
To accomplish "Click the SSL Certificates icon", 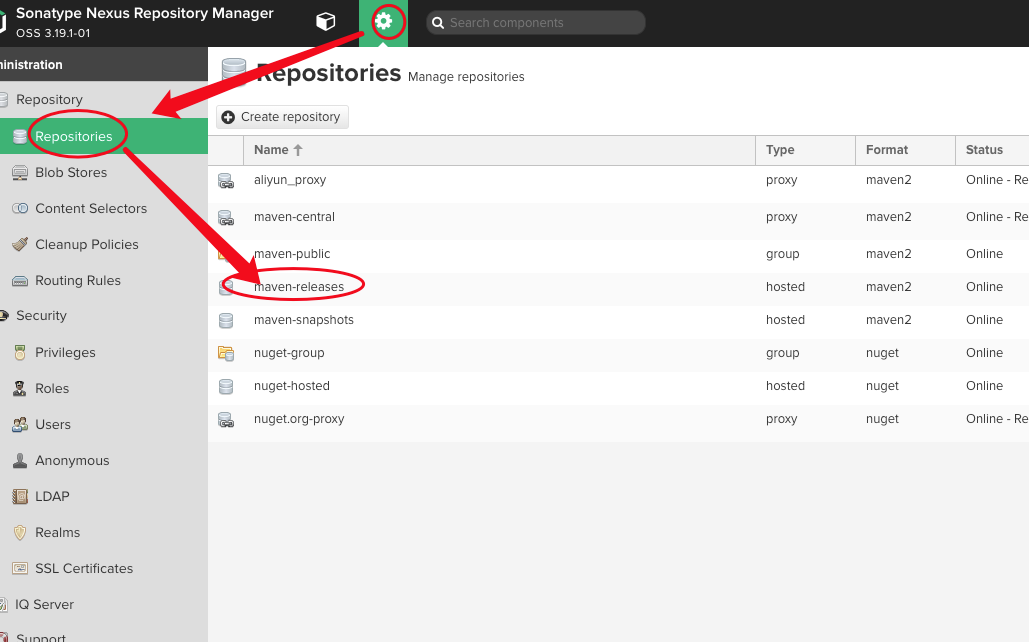I will point(20,568).
